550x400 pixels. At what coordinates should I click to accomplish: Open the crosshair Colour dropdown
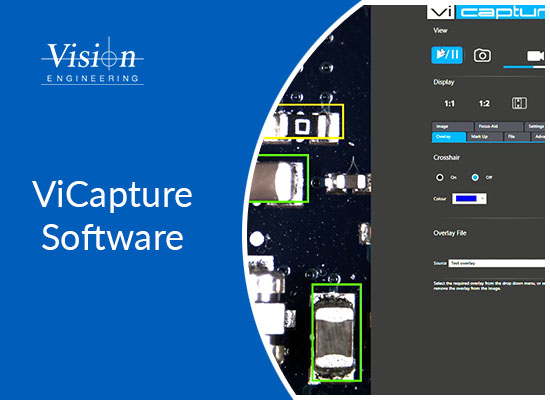(469, 199)
